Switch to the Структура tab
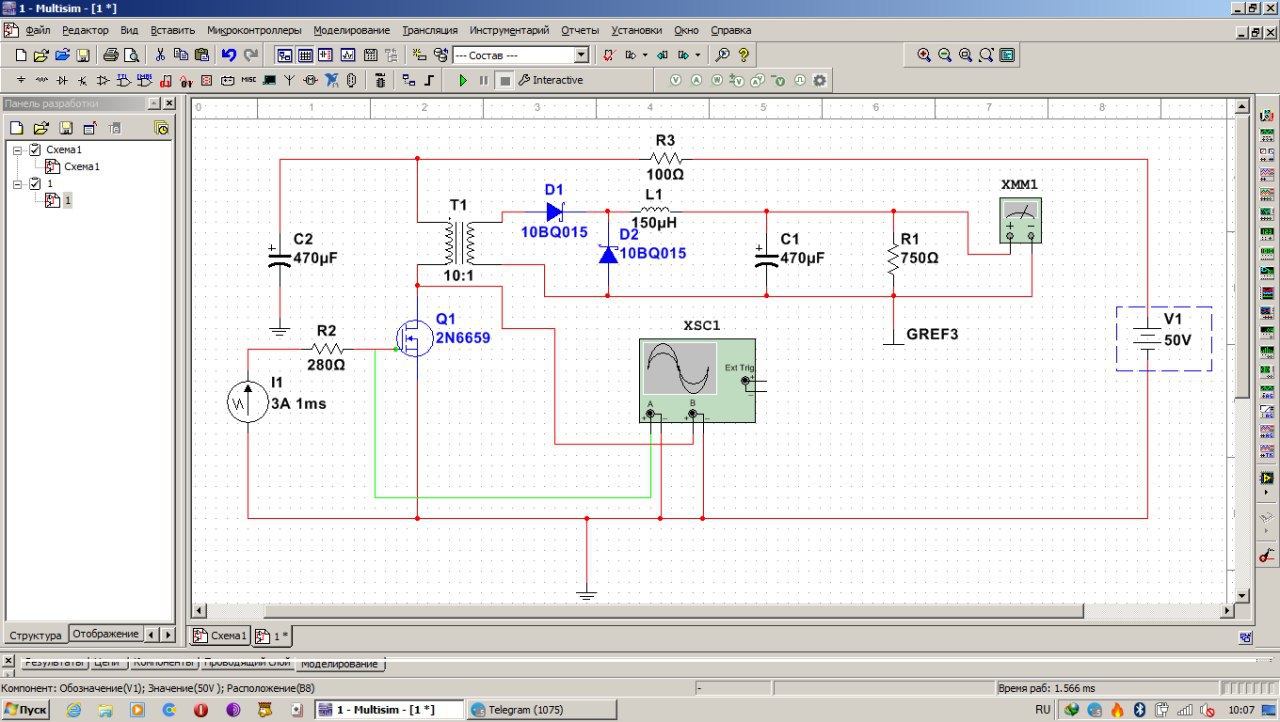 tap(35, 635)
